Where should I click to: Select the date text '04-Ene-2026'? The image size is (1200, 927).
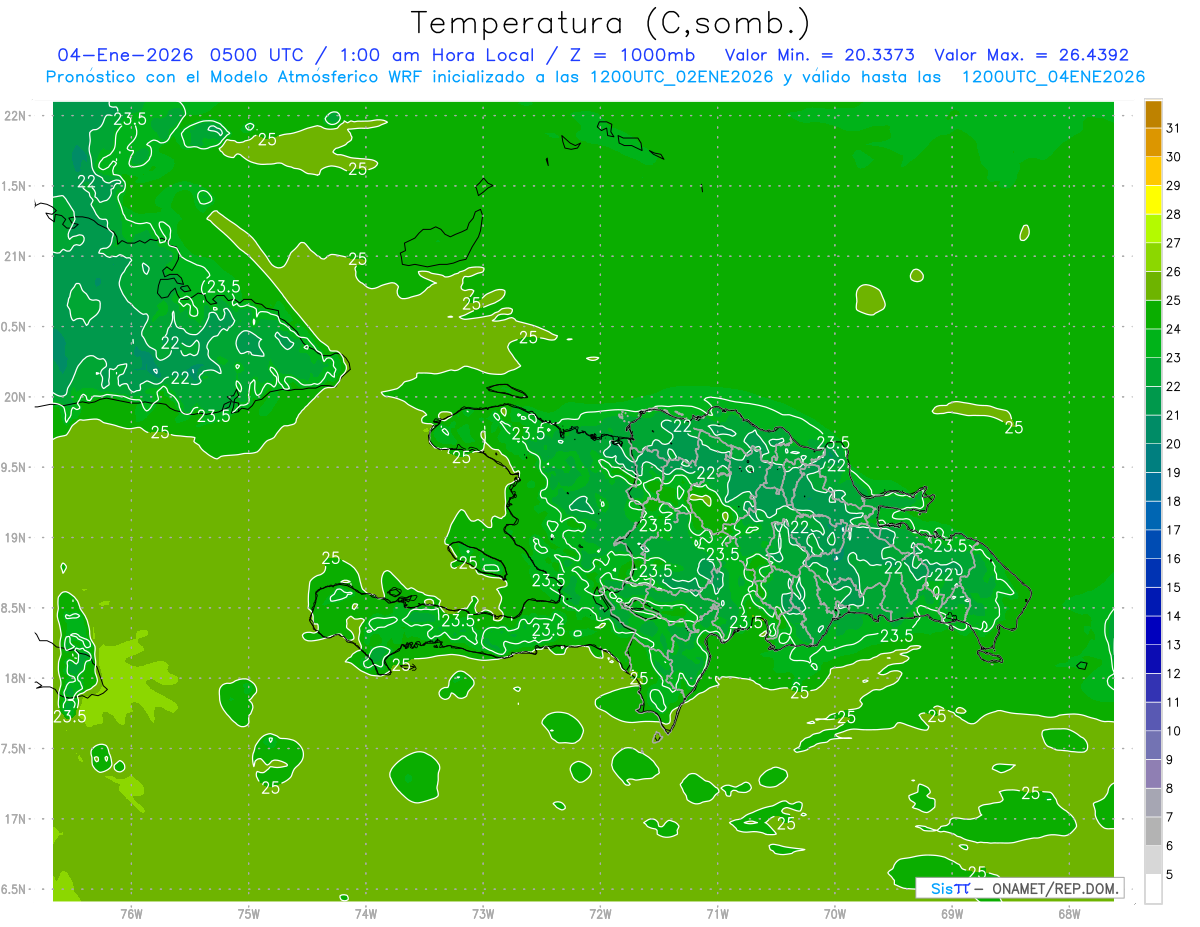coord(124,55)
